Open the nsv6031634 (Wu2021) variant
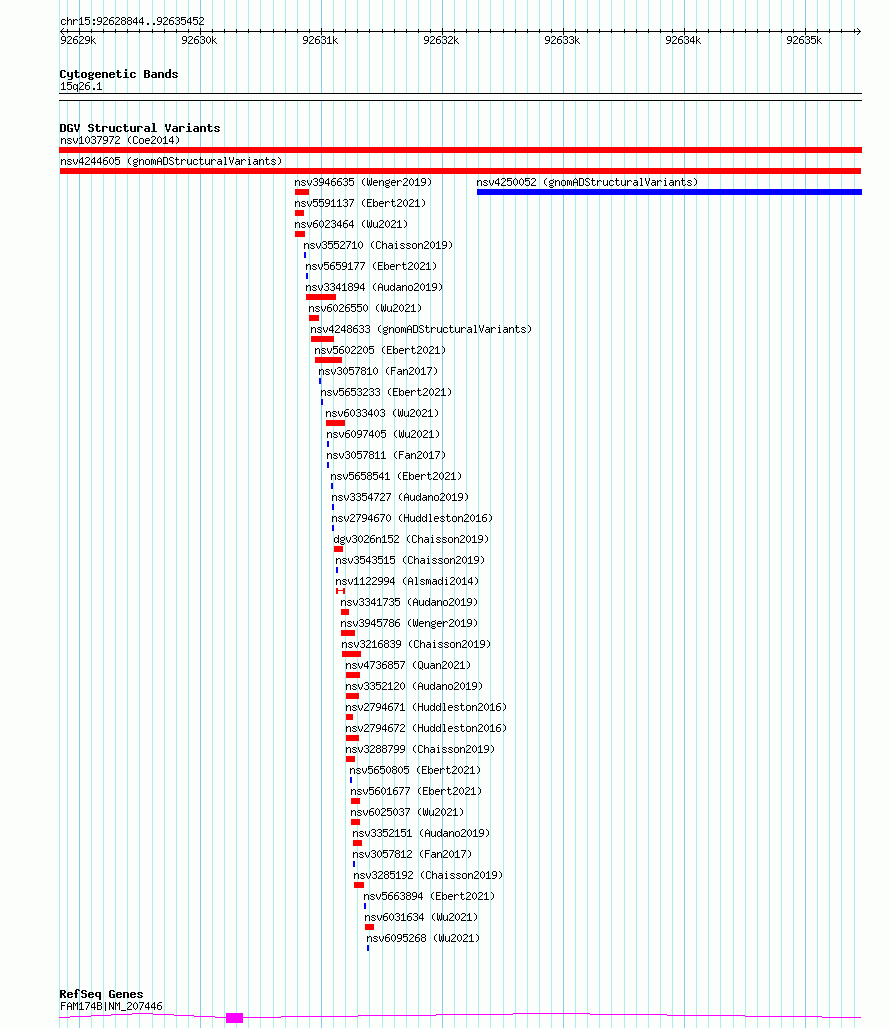The height and width of the screenshot is (1028, 890). coord(421,917)
